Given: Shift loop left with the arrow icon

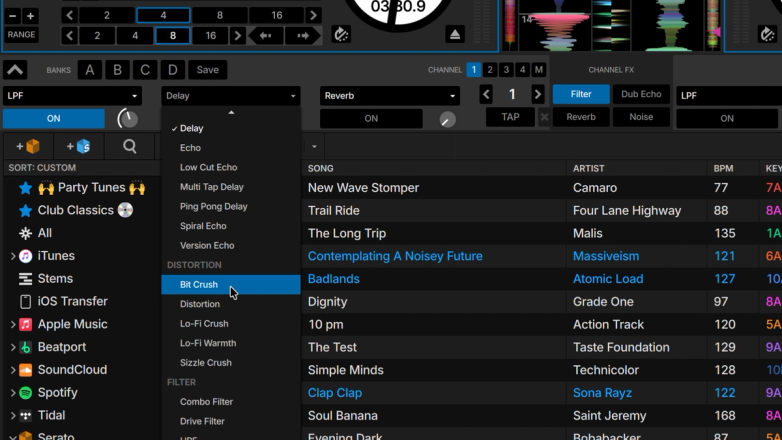Looking at the screenshot, I should click(x=265, y=36).
